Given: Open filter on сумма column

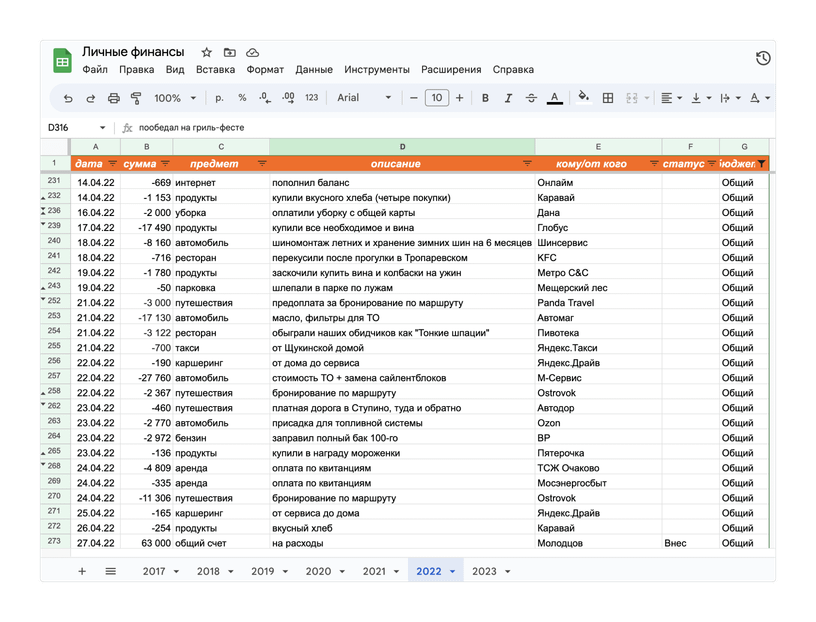Looking at the screenshot, I should (165, 163).
